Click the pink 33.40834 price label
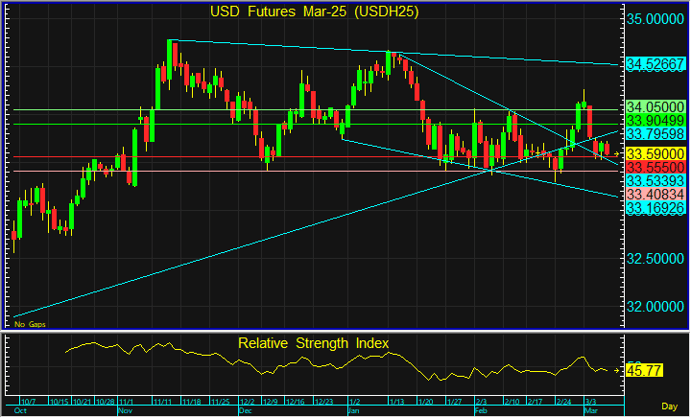691x418 pixels. click(655, 193)
